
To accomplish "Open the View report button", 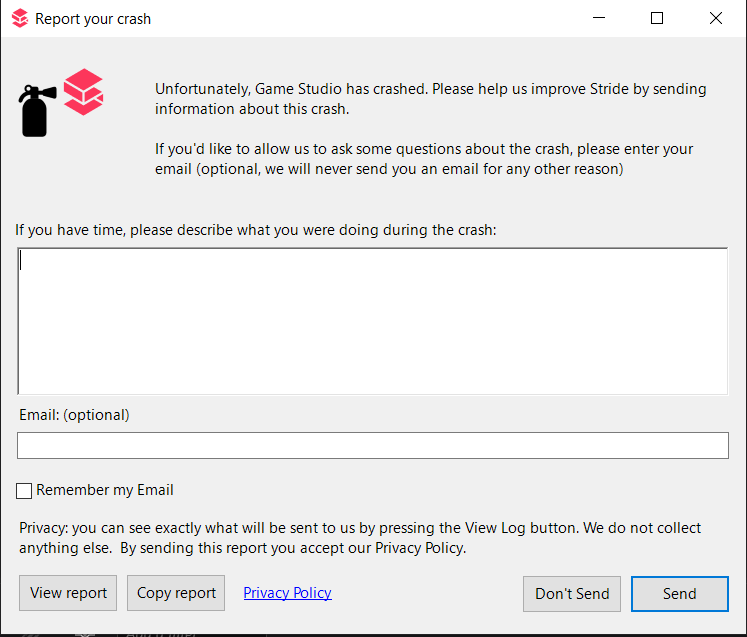I will (x=68, y=593).
